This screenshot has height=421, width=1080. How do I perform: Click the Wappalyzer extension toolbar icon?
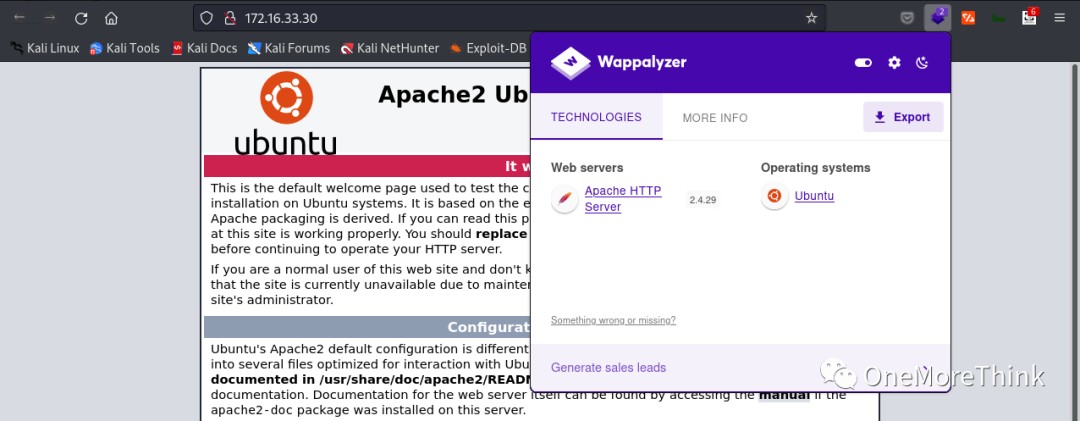[937, 18]
